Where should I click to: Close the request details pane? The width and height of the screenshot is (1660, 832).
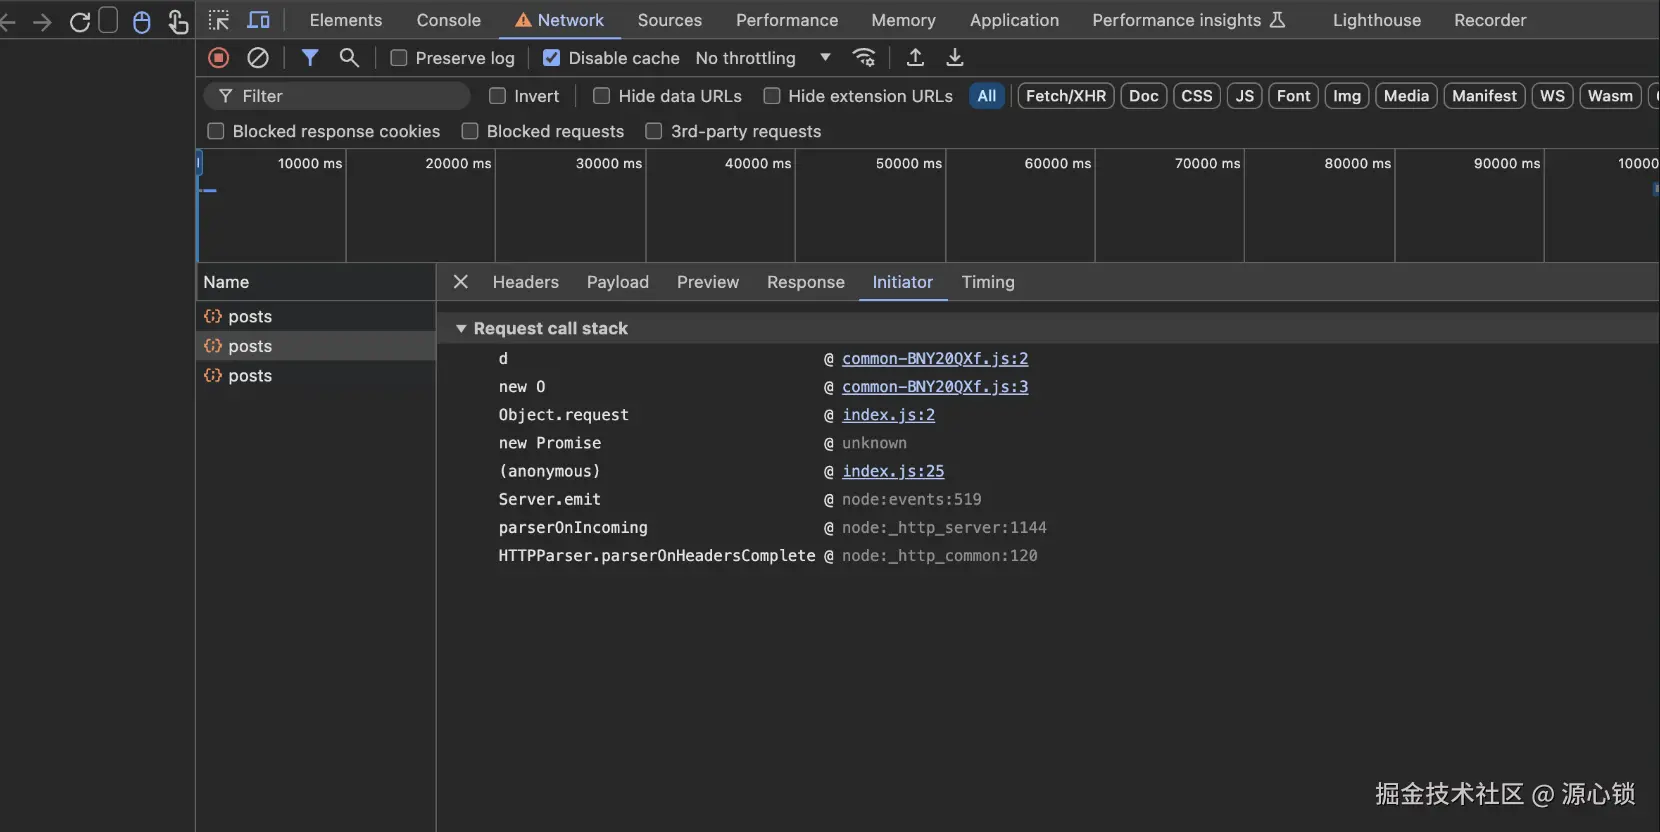pyautogui.click(x=461, y=282)
